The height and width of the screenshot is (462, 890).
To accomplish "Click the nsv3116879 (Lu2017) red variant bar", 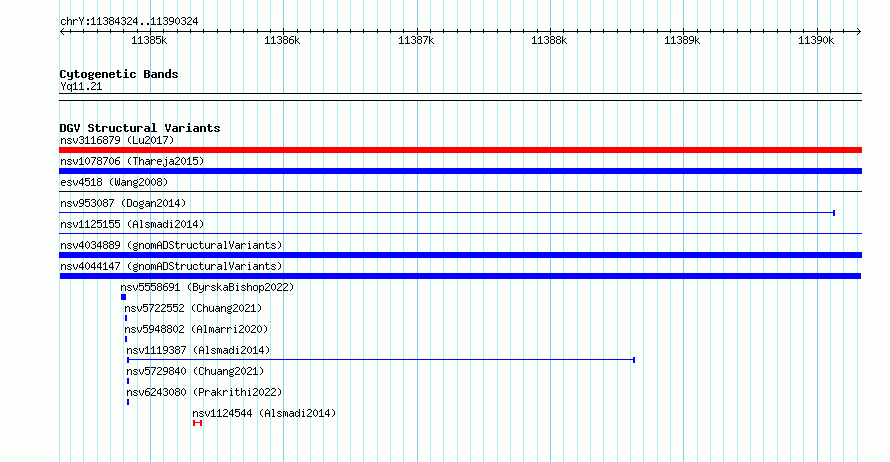I will (460, 150).
